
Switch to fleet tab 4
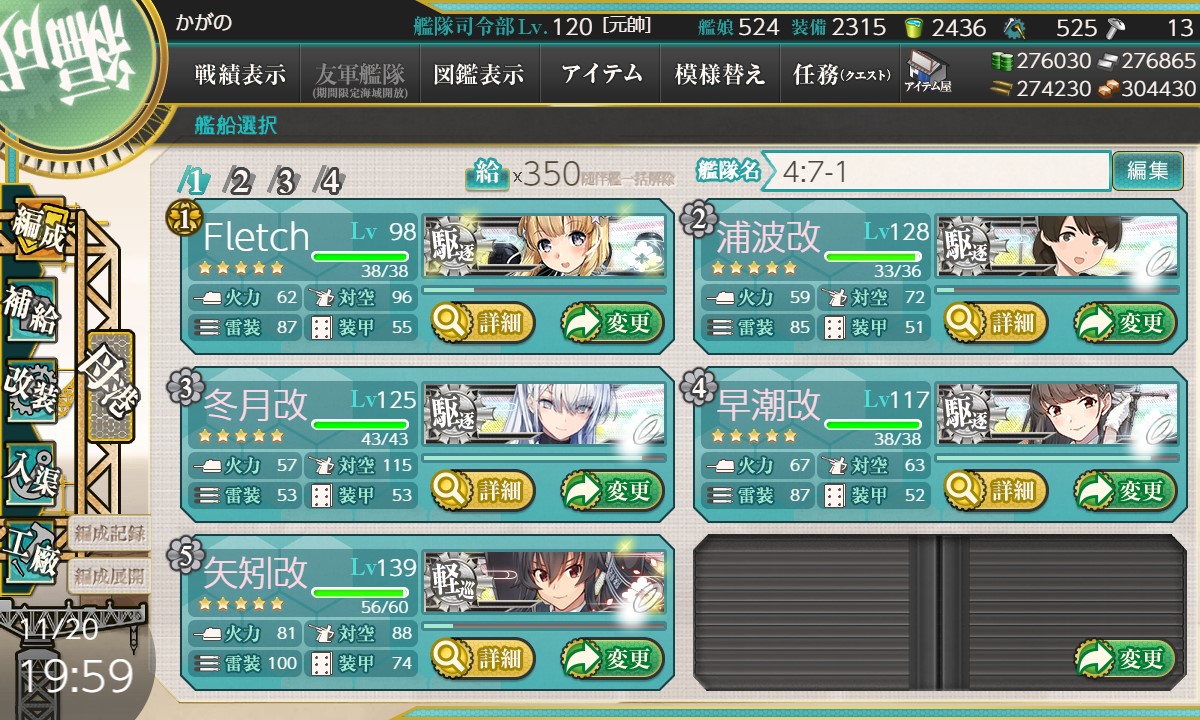pyautogui.click(x=329, y=181)
